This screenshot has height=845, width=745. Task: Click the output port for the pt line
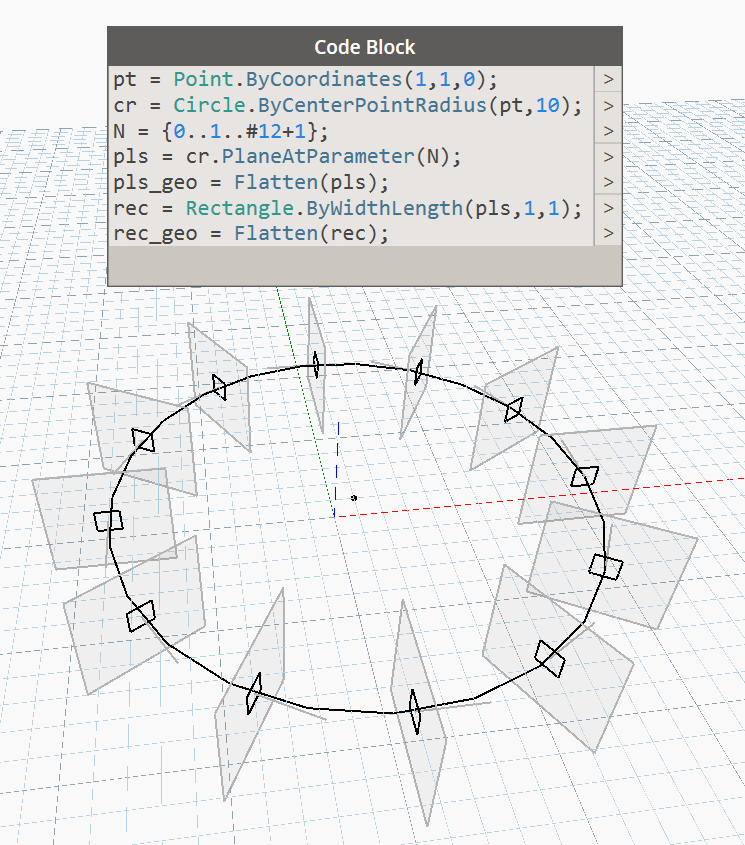click(x=609, y=79)
